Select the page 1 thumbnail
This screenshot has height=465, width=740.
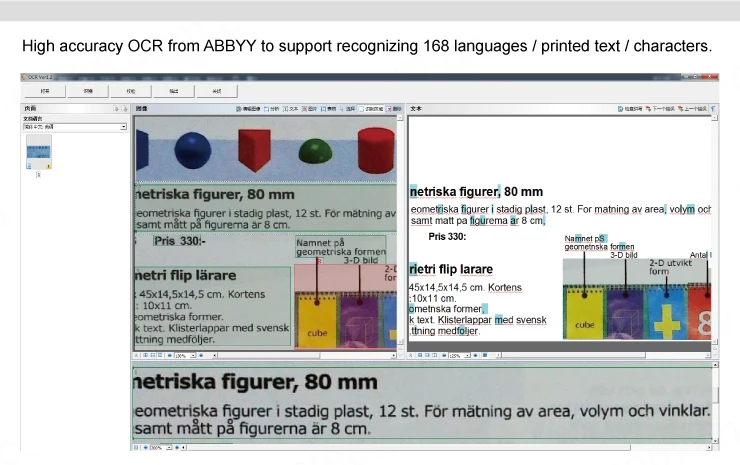point(39,152)
